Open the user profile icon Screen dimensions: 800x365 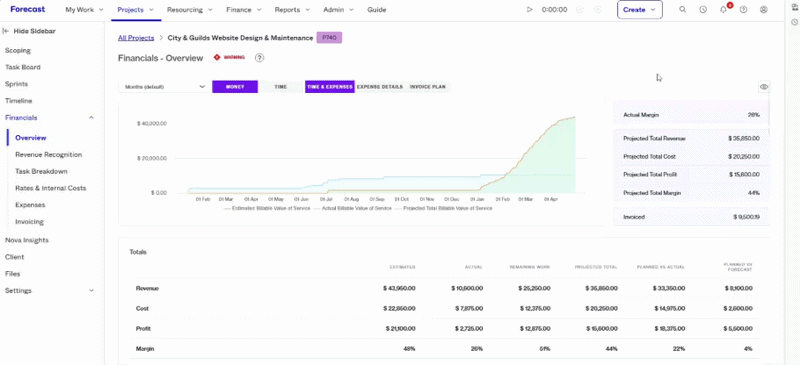click(764, 10)
